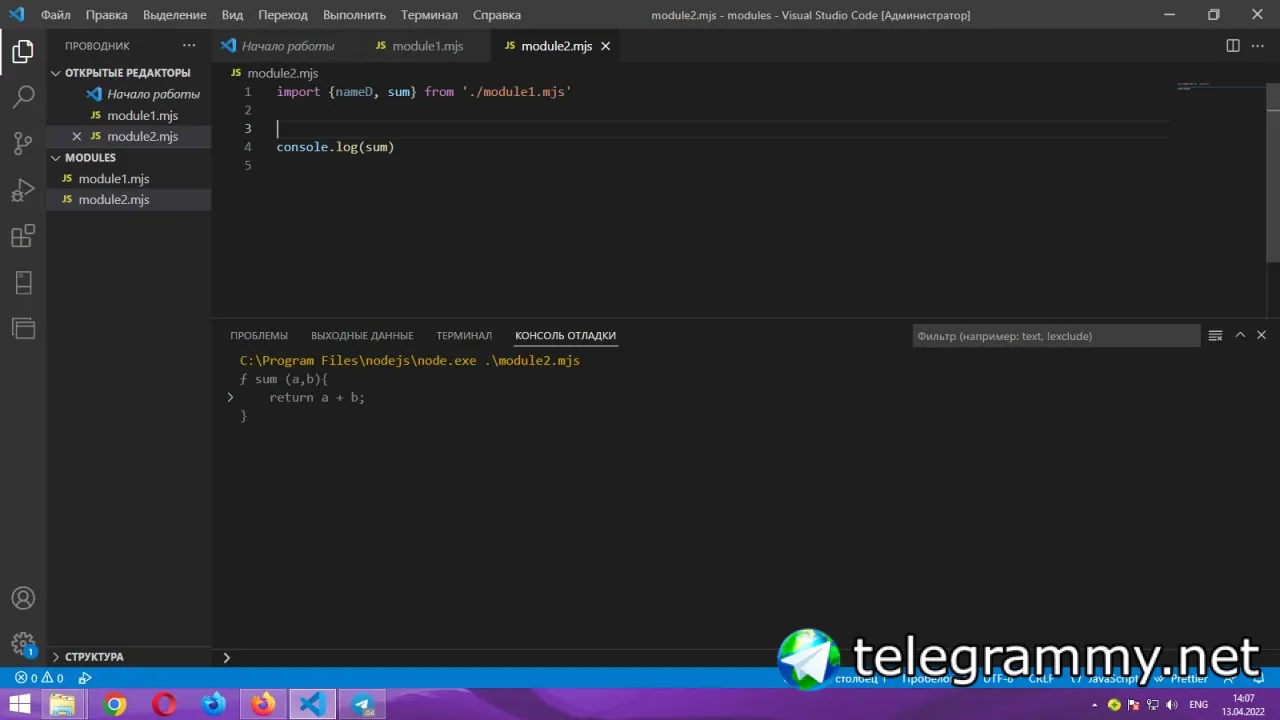This screenshot has height=720, width=1280.
Task: Open the Accounts menu icon
Action: coord(23,598)
